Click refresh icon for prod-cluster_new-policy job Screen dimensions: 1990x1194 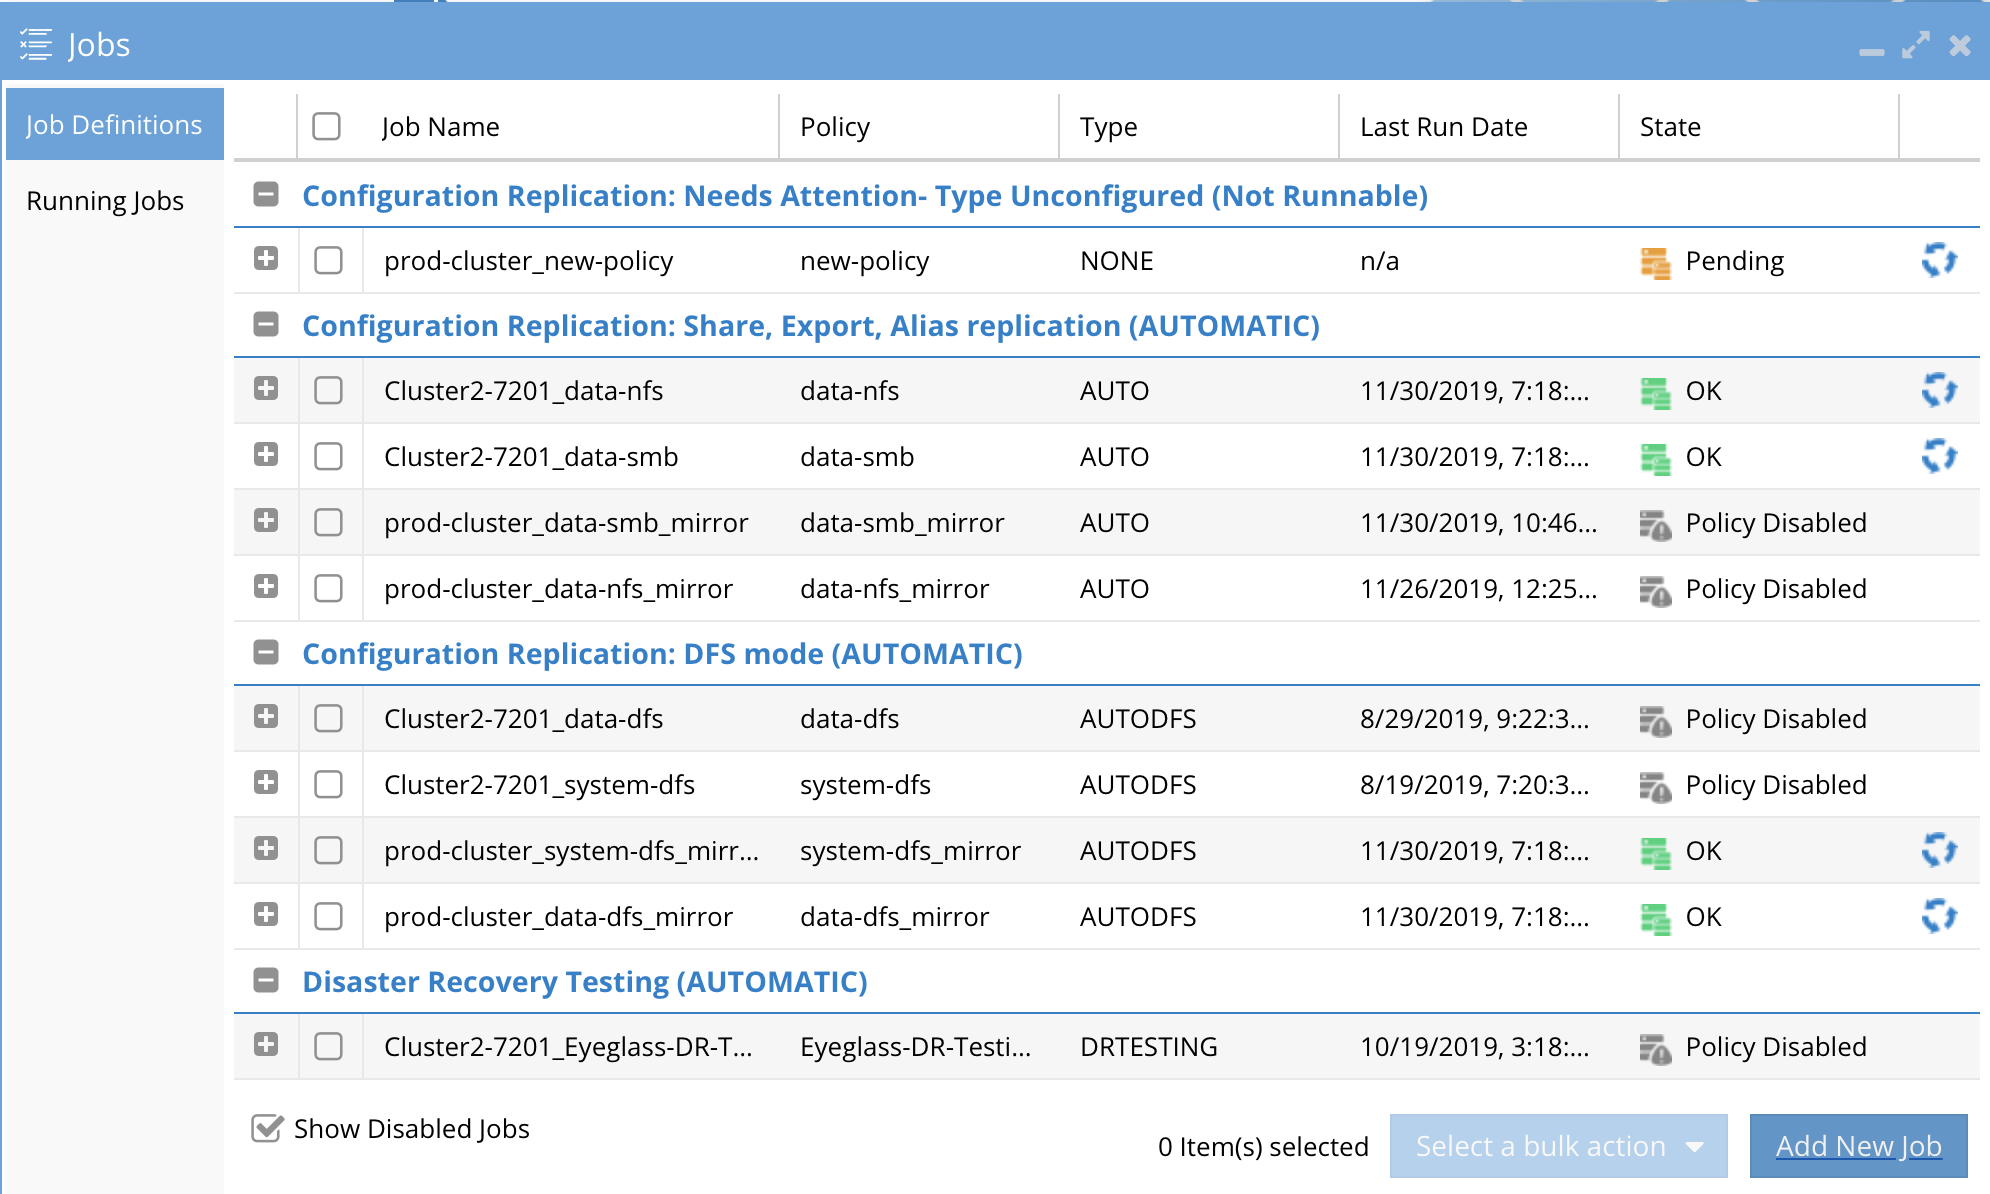point(1939,260)
